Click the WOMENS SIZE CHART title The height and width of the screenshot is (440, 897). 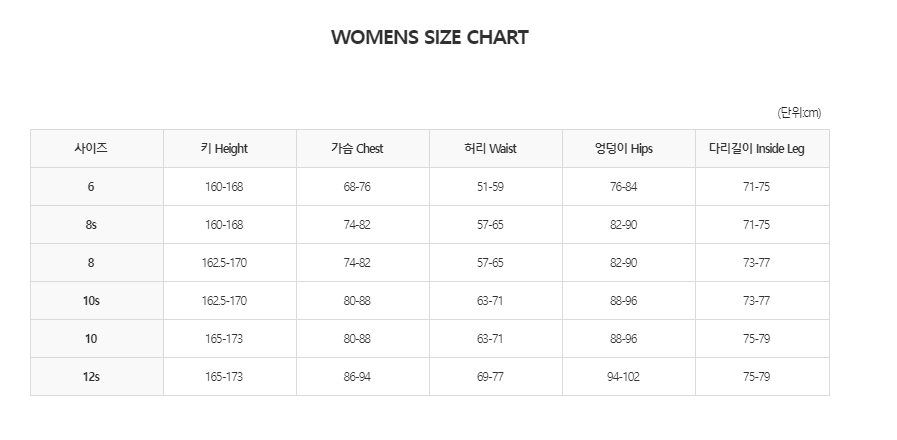coord(429,38)
